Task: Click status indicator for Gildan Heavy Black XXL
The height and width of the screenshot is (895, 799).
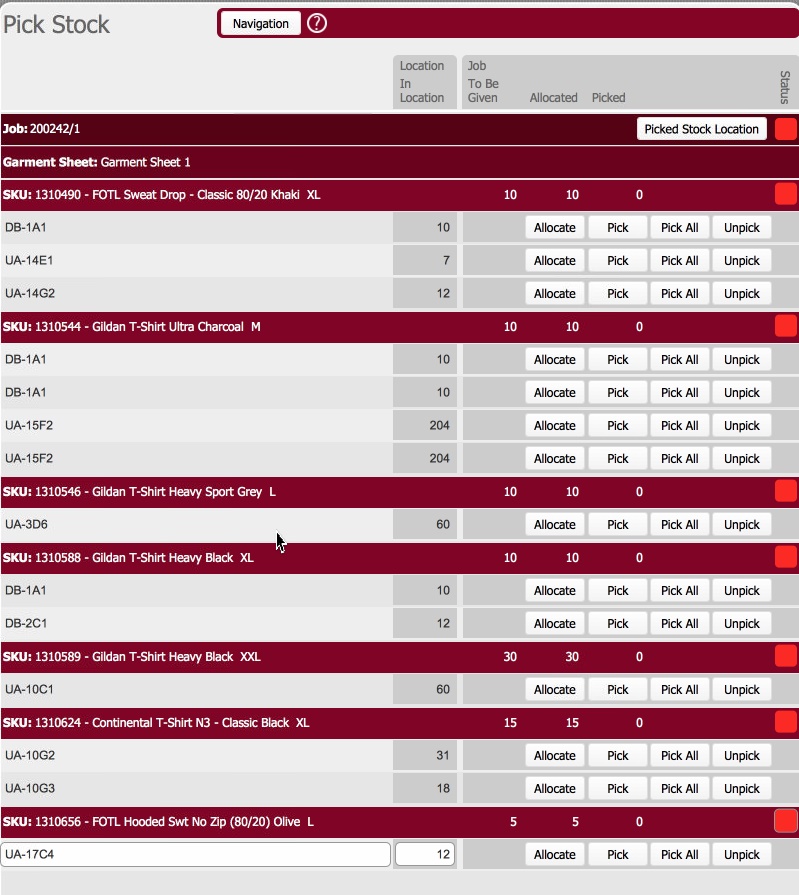Action: [785, 656]
